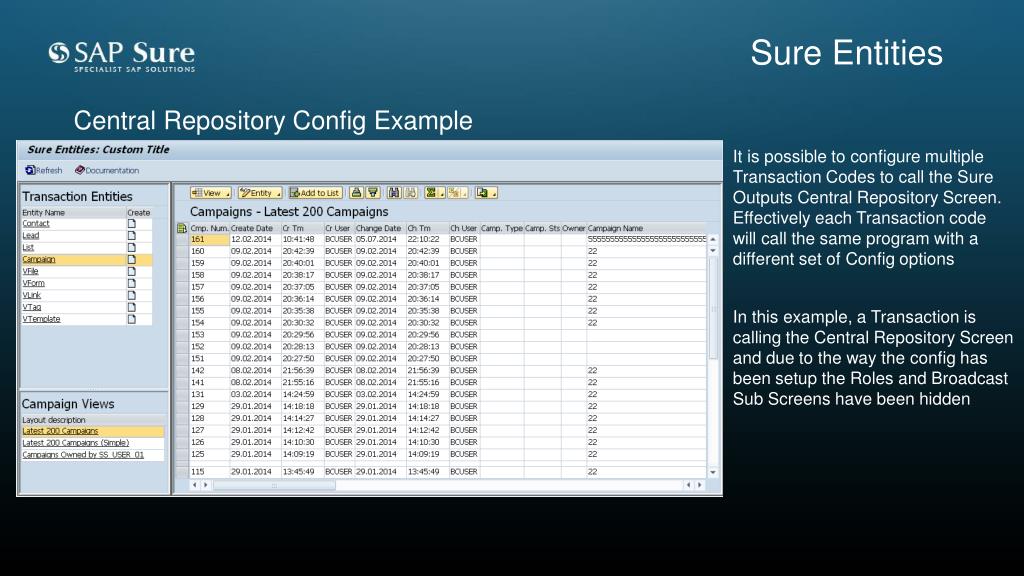Click the Ch User column header

click(x=464, y=229)
